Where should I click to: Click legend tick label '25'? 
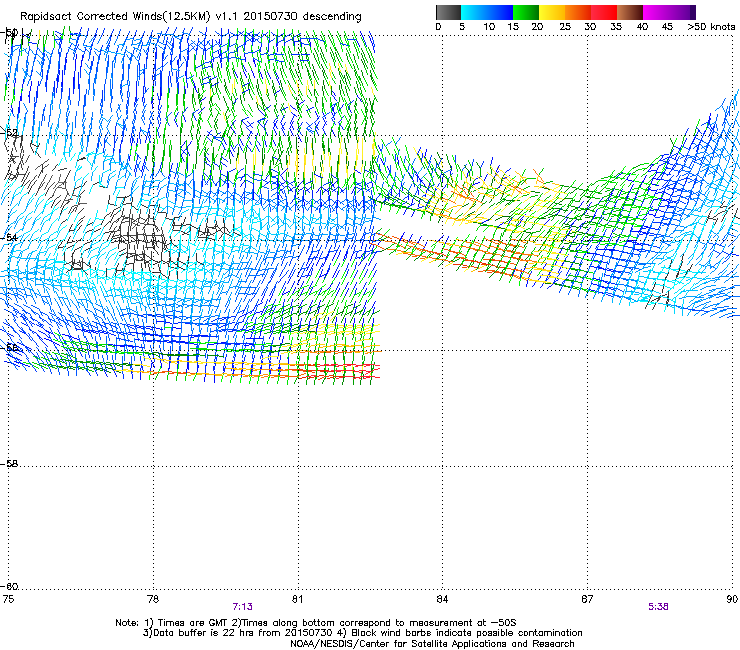click(565, 27)
